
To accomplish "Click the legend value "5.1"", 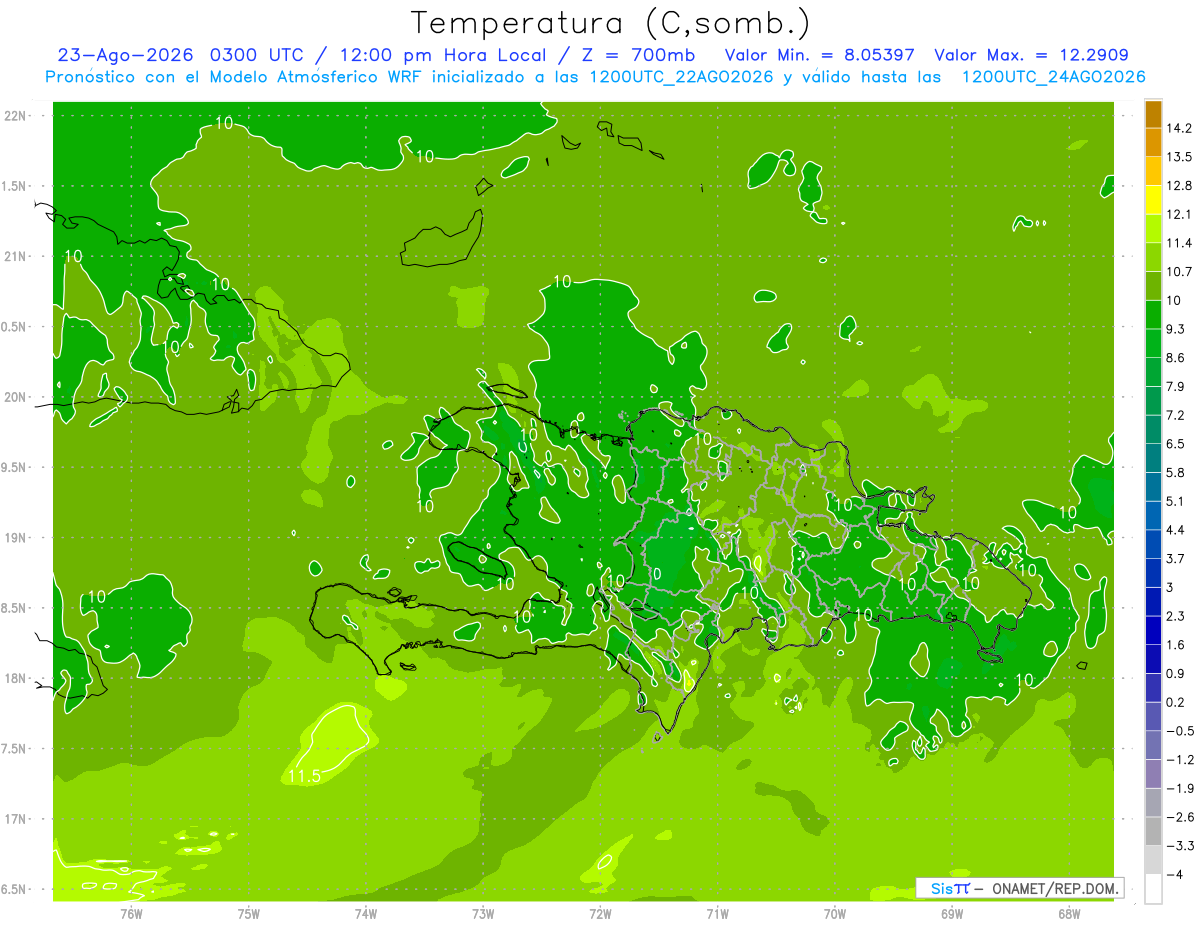I will pyautogui.click(x=1175, y=501).
